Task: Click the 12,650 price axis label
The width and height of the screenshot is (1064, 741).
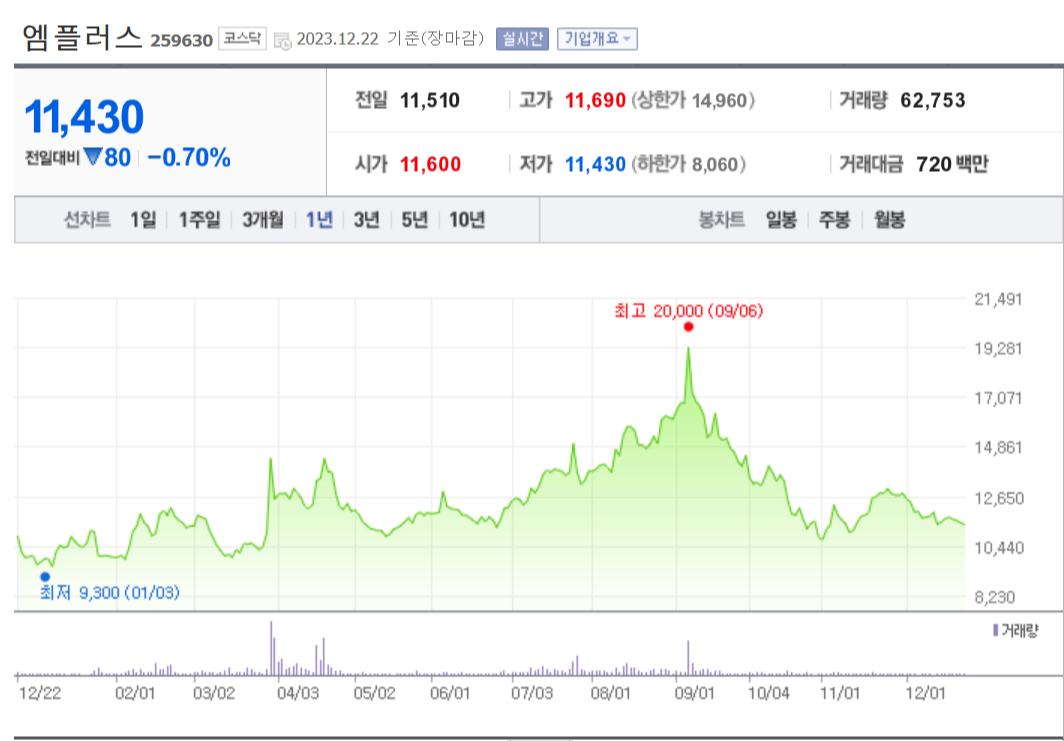Action: [998, 498]
